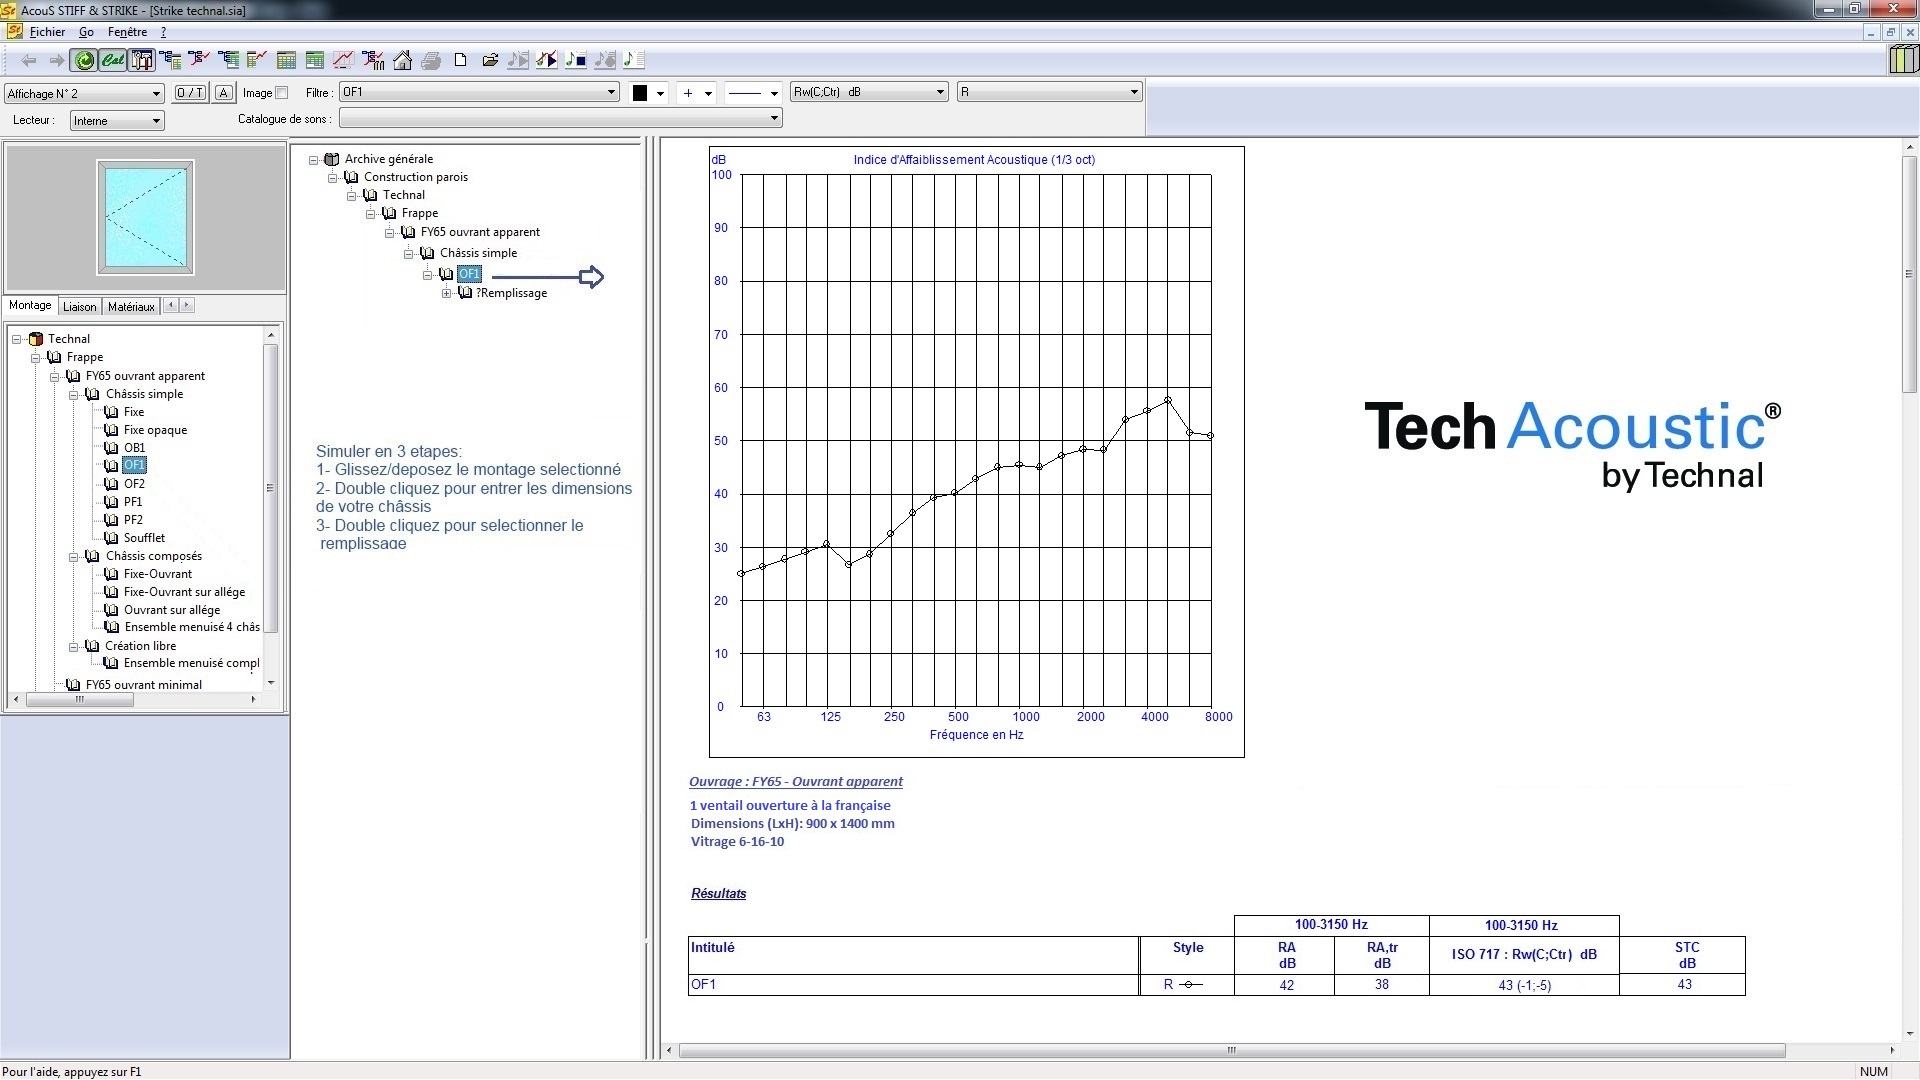Select the OF2 tree item
The image size is (1920, 1080).
(x=134, y=484)
